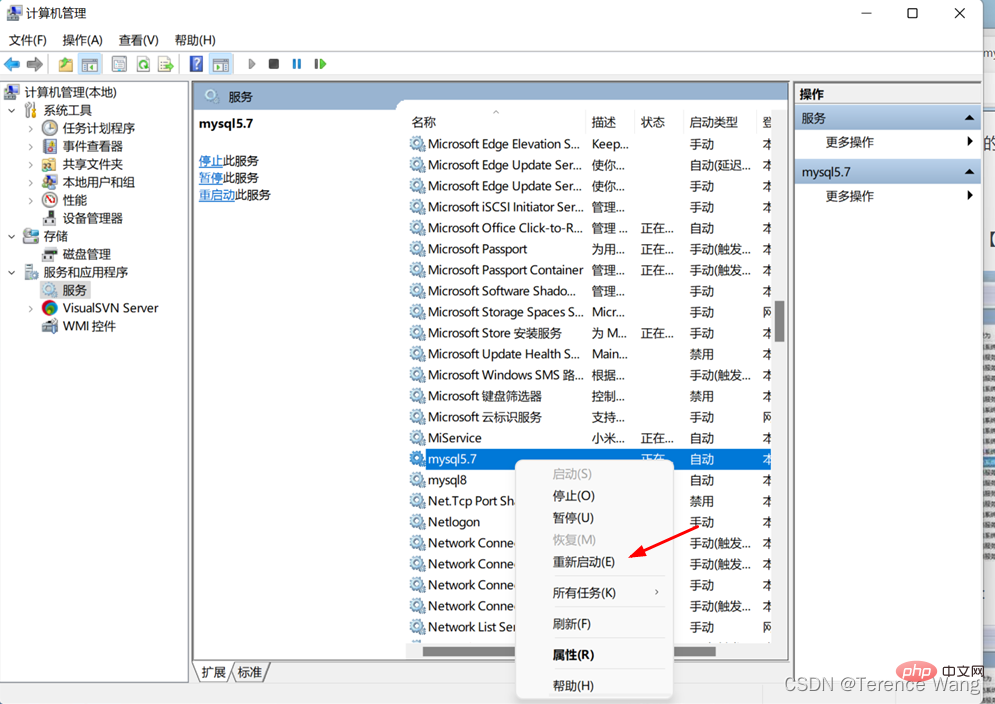The height and width of the screenshot is (704, 995).
Task: Collapse the 系统工具 tree node
Action: (9, 111)
